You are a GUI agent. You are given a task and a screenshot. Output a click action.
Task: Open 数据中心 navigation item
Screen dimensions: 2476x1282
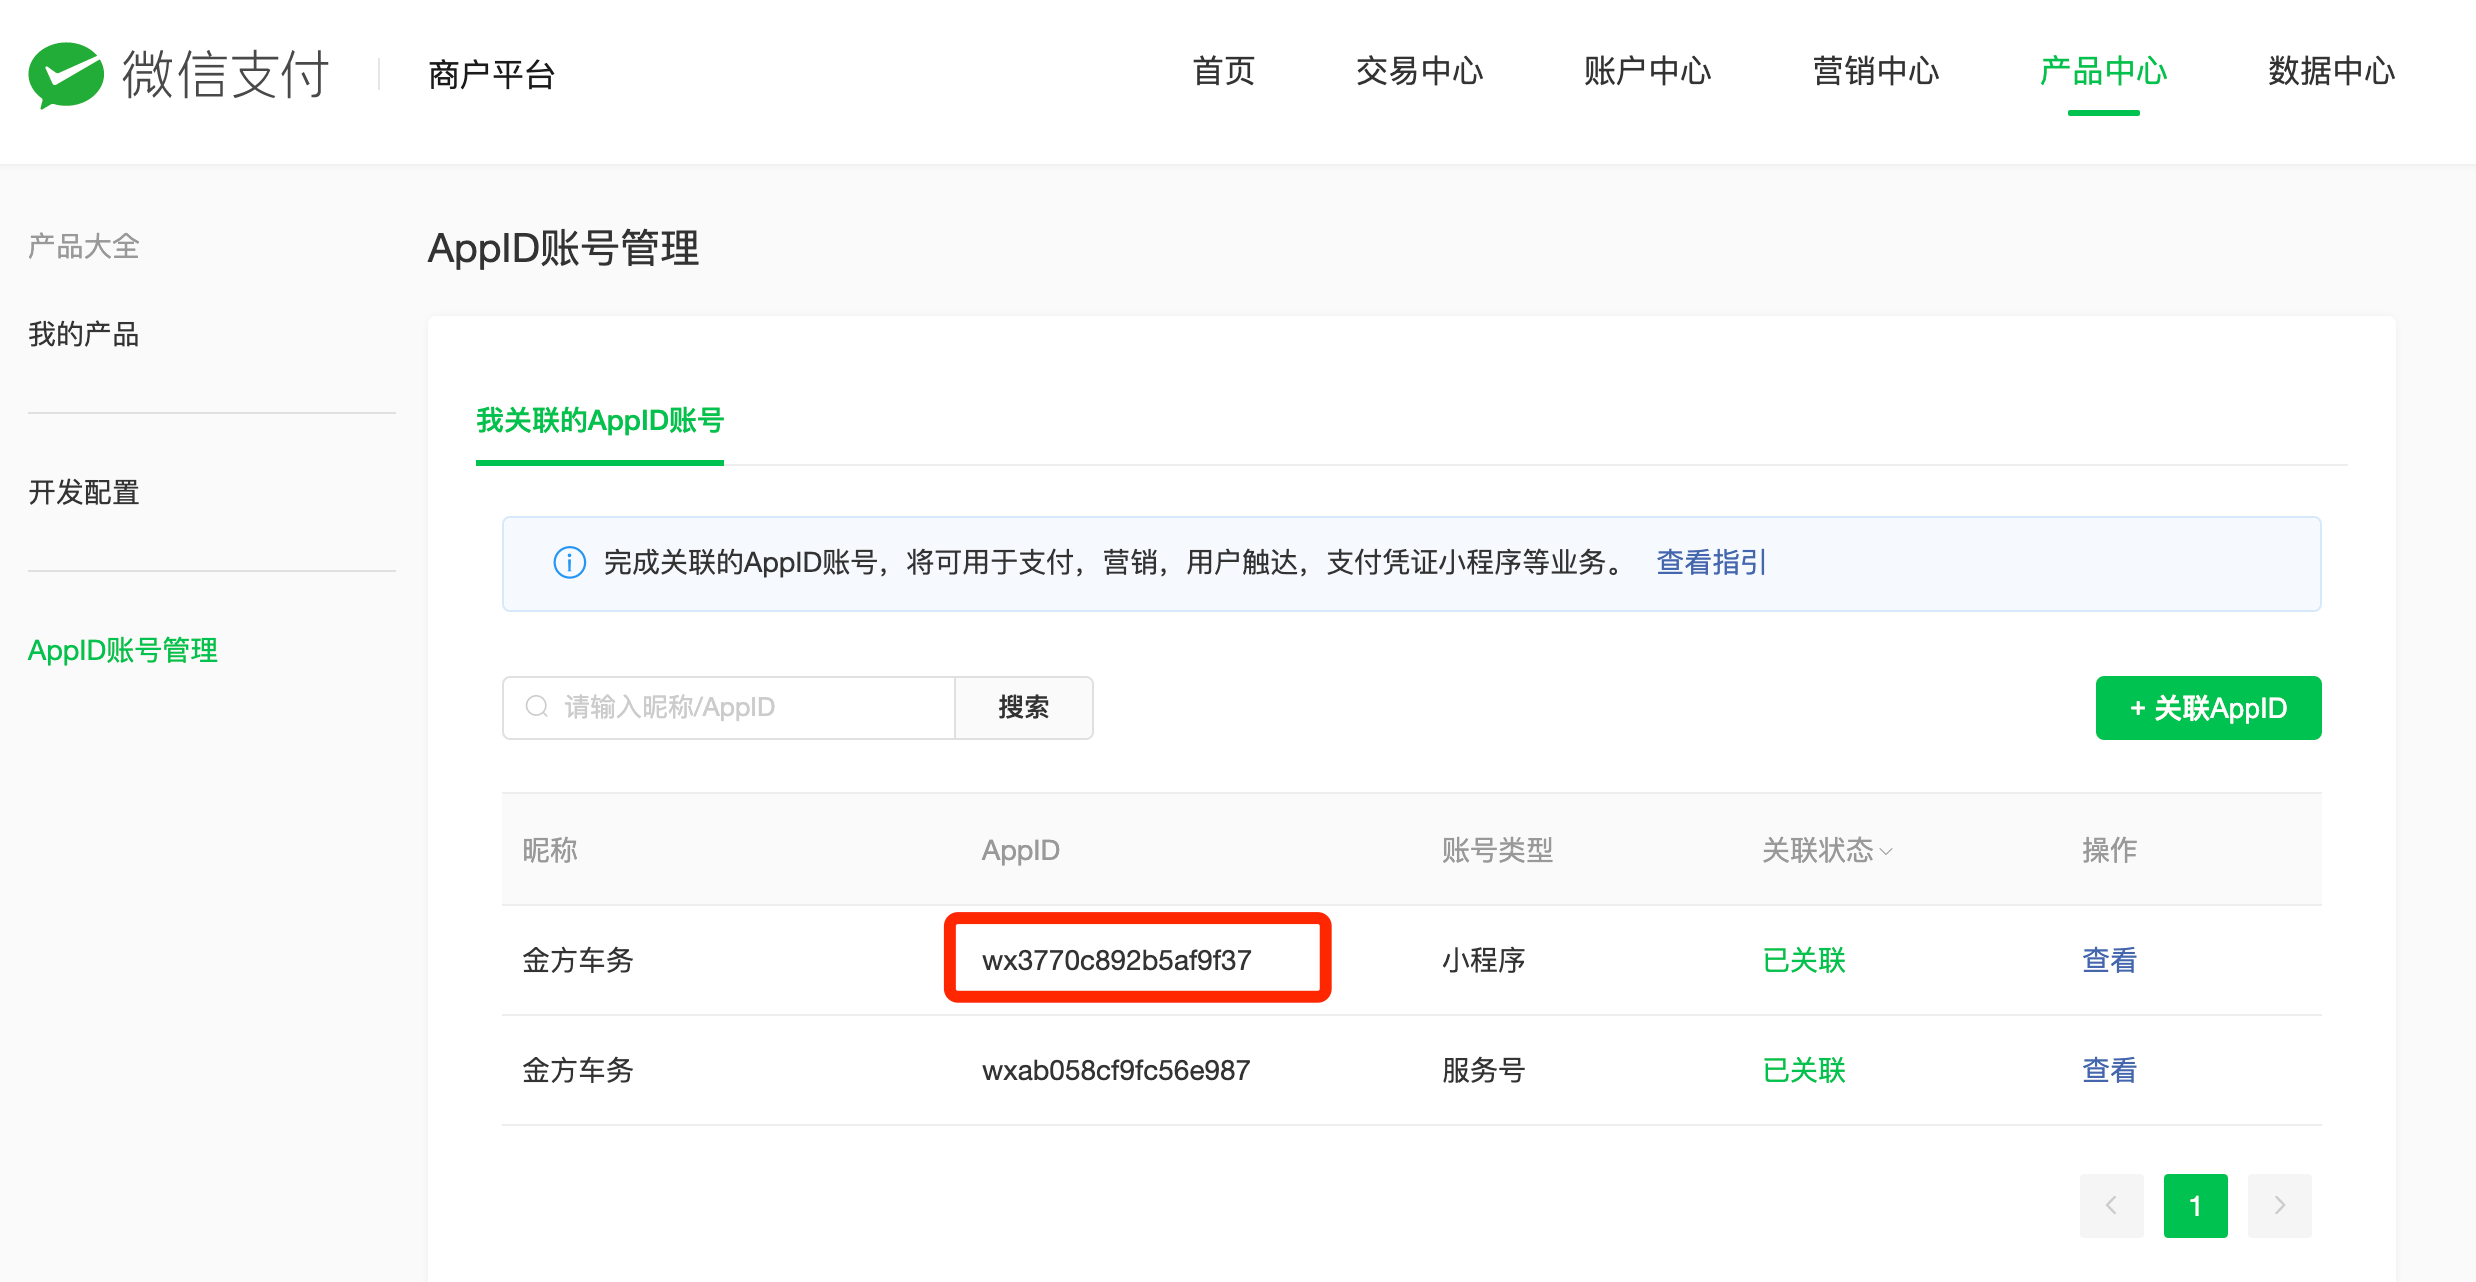click(2331, 72)
